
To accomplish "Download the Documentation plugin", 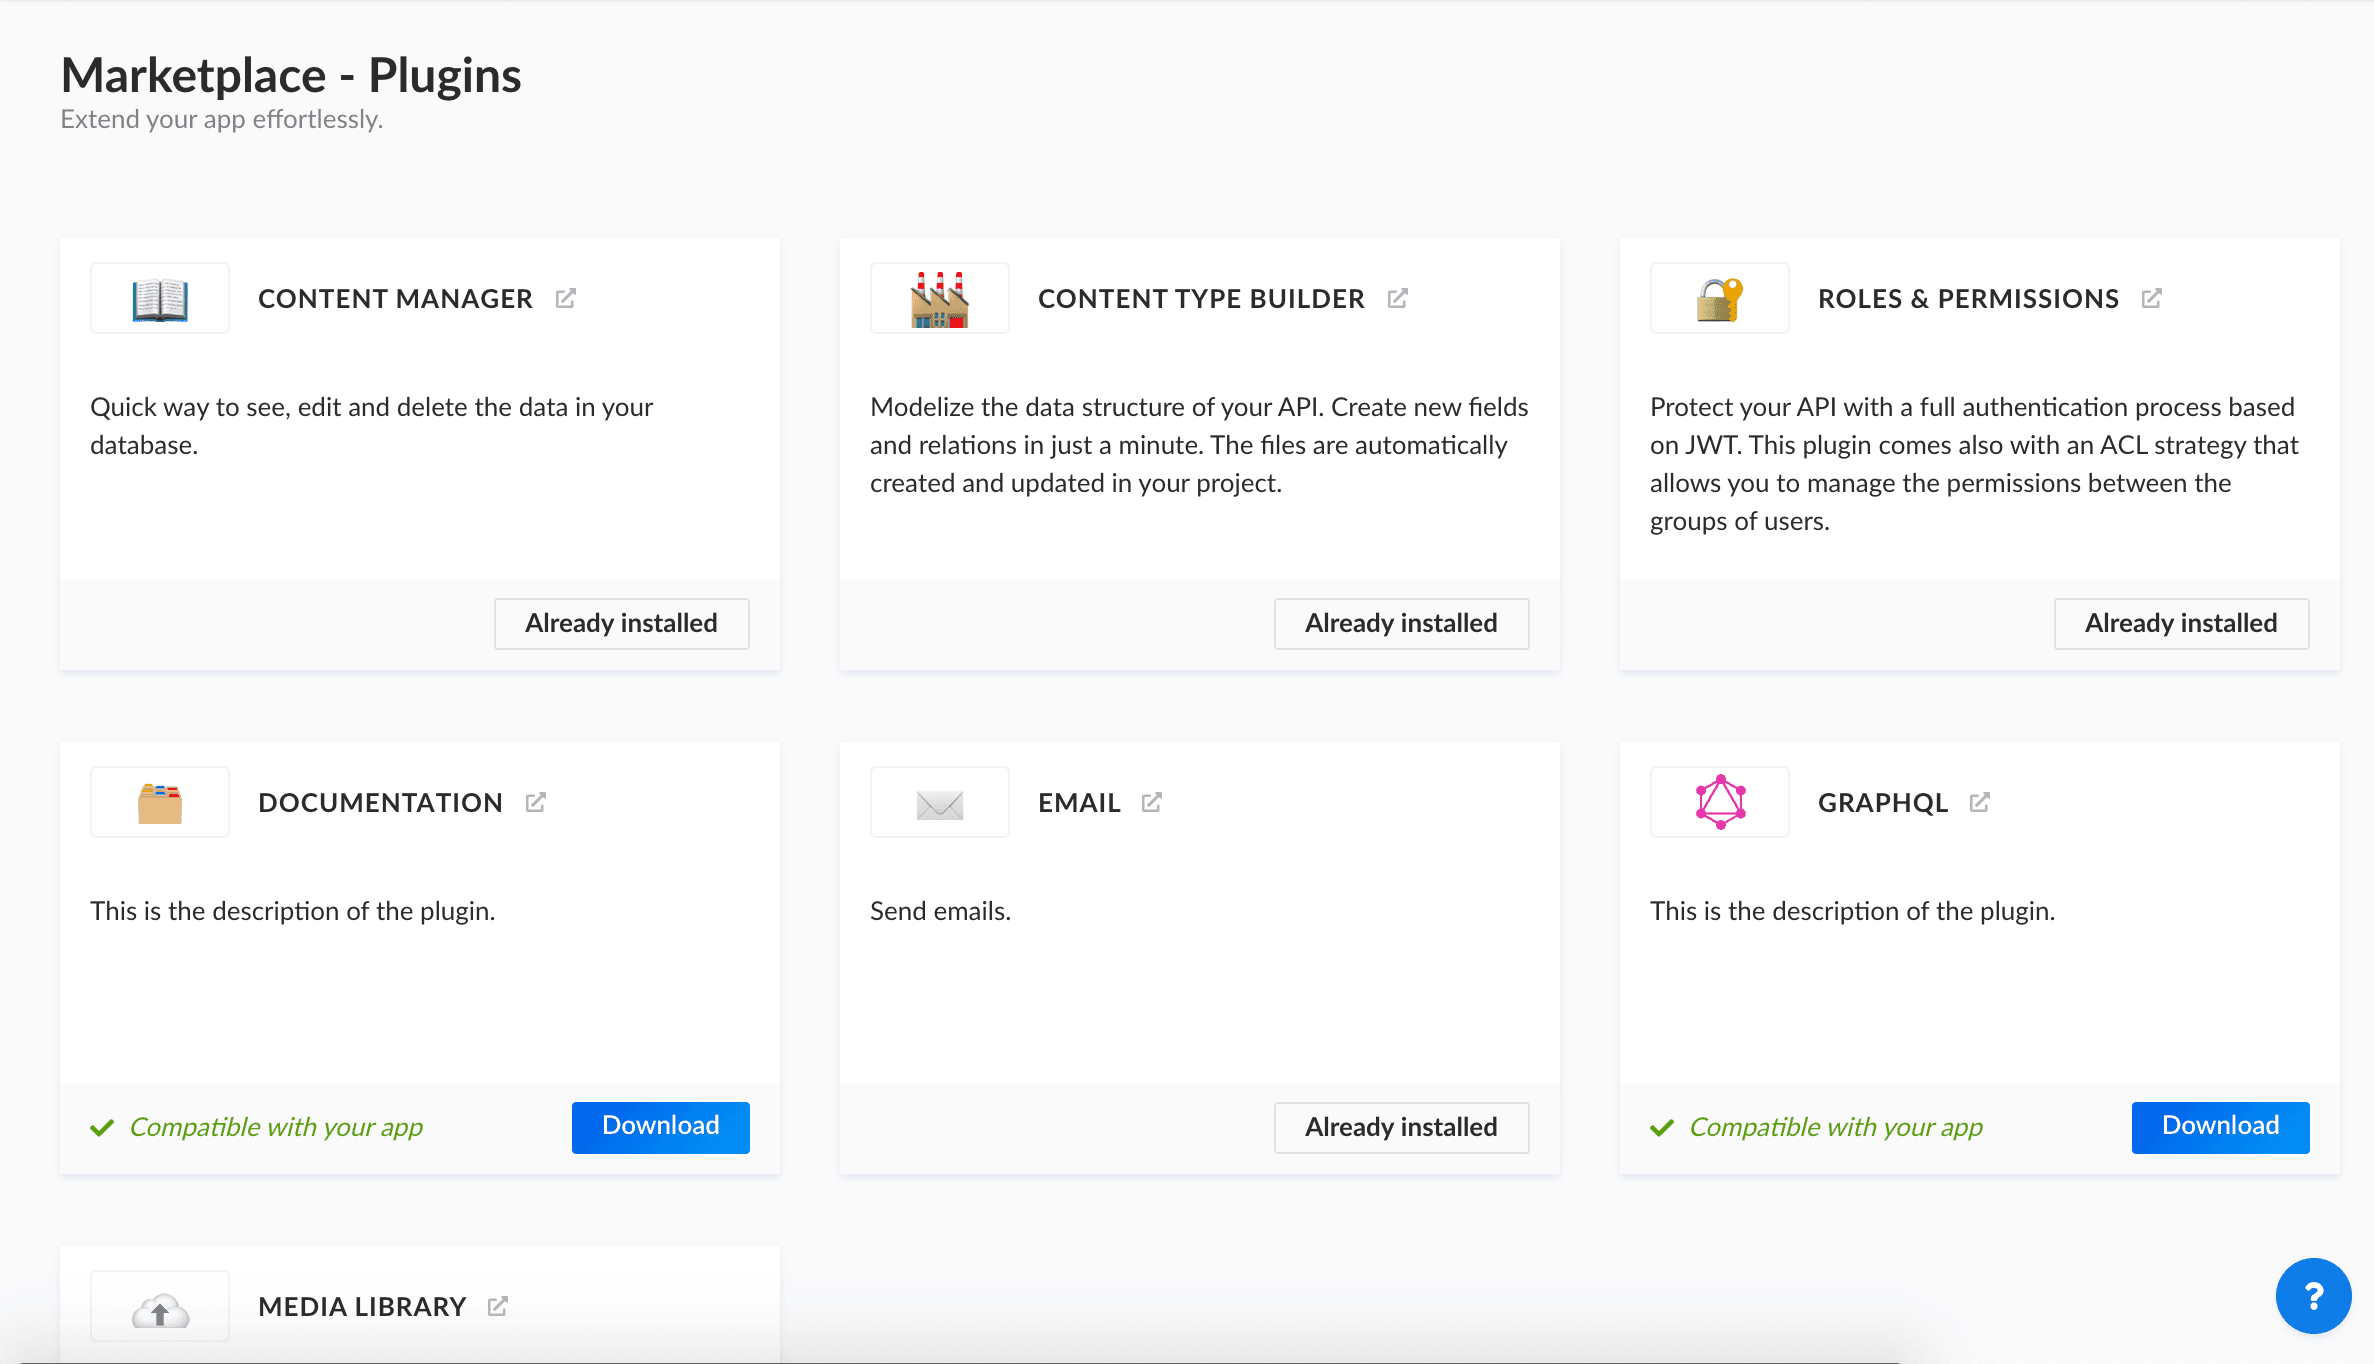I will pos(661,1127).
